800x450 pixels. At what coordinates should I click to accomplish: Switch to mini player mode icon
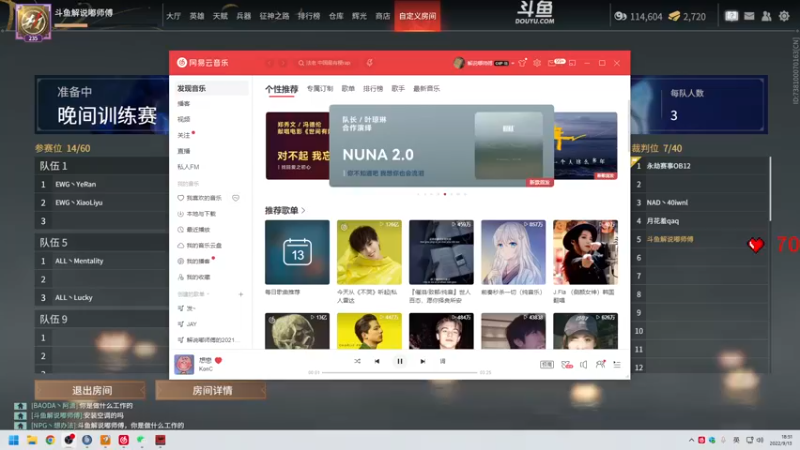(x=572, y=63)
